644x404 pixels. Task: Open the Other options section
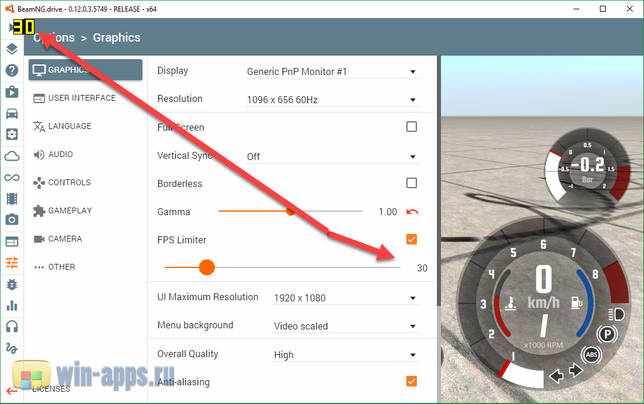point(85,267)
